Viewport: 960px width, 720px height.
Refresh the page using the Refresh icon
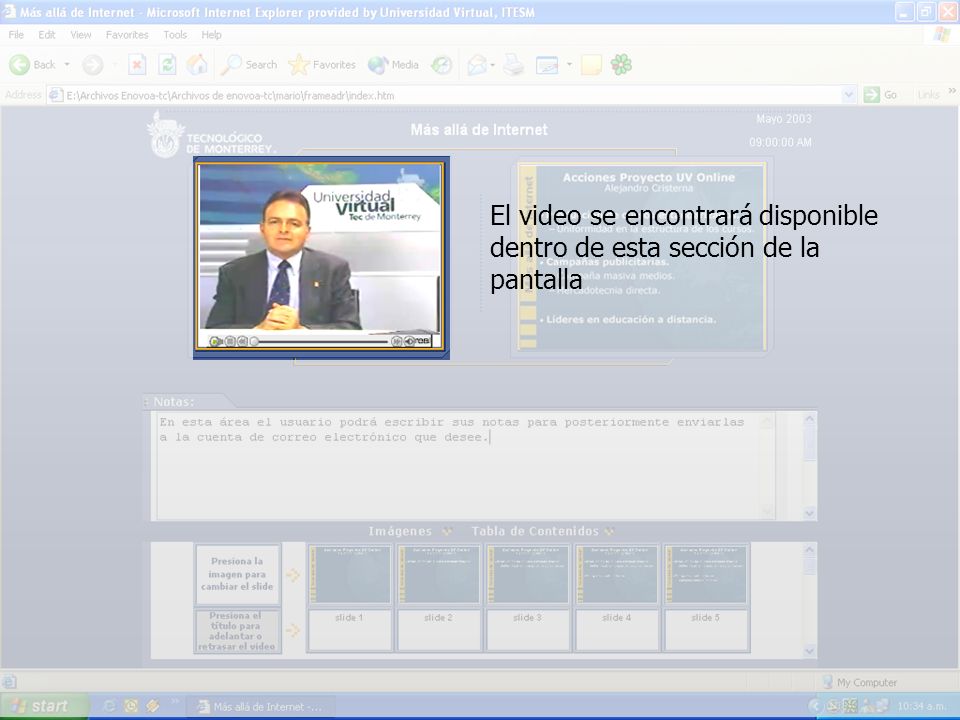(x=167, y=65)
